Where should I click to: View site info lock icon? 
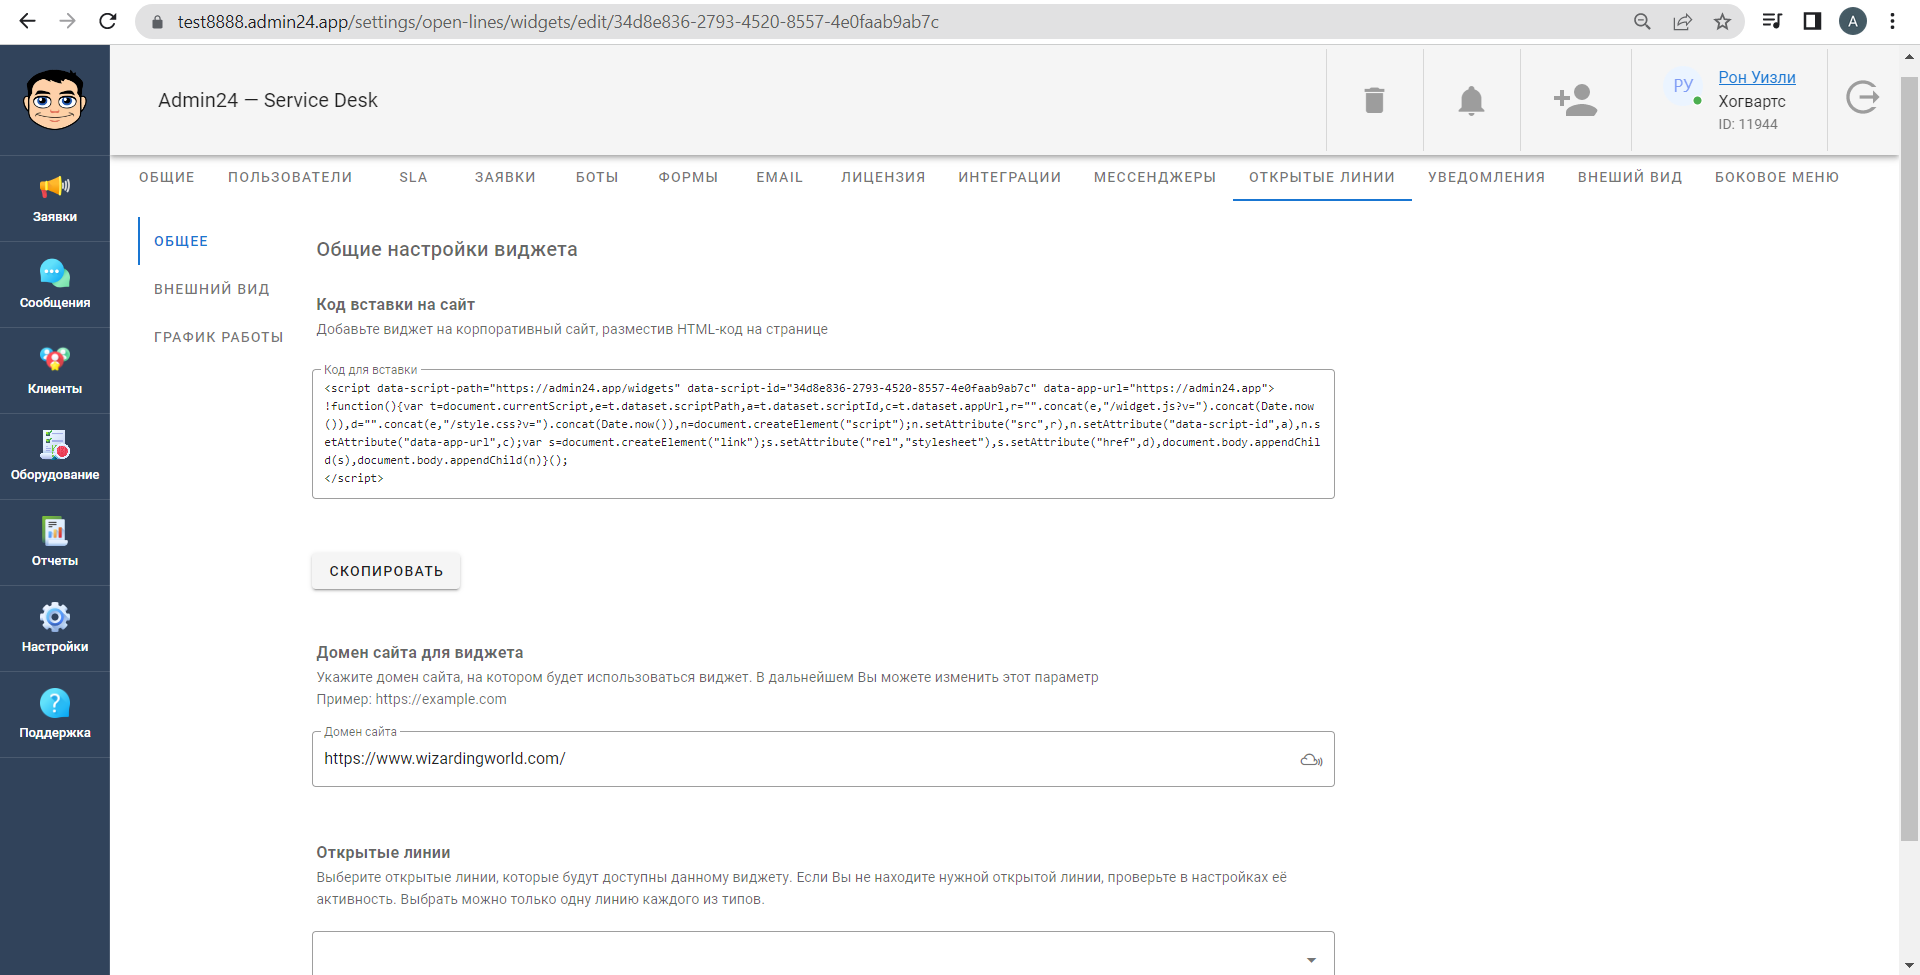(x=156, y=21)
